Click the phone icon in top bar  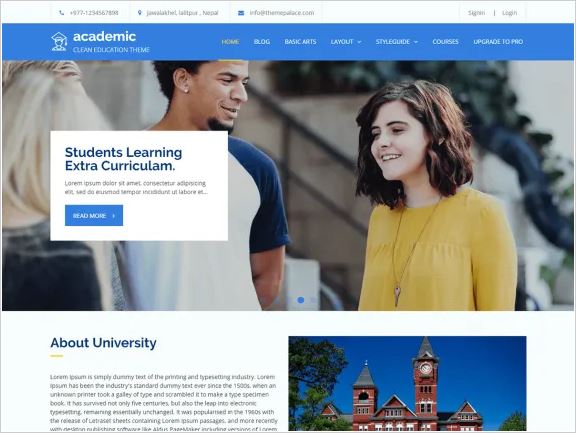point(61,13)
